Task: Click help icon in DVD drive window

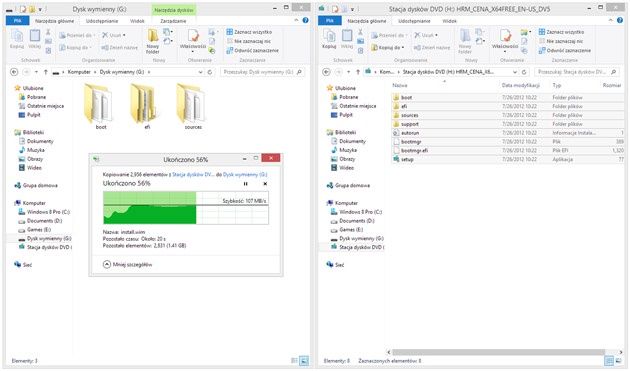Action: tap(620, 20)
